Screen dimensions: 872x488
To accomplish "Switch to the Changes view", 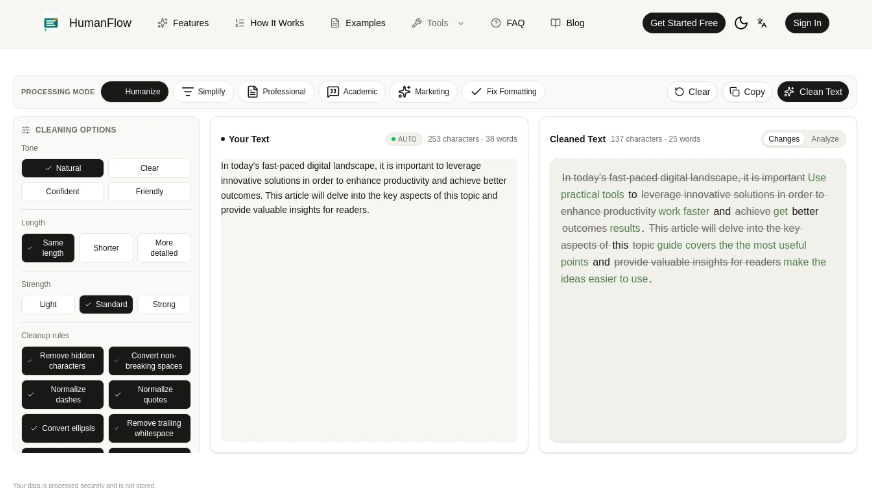I will pyautogui.click(x=784, y=139).
